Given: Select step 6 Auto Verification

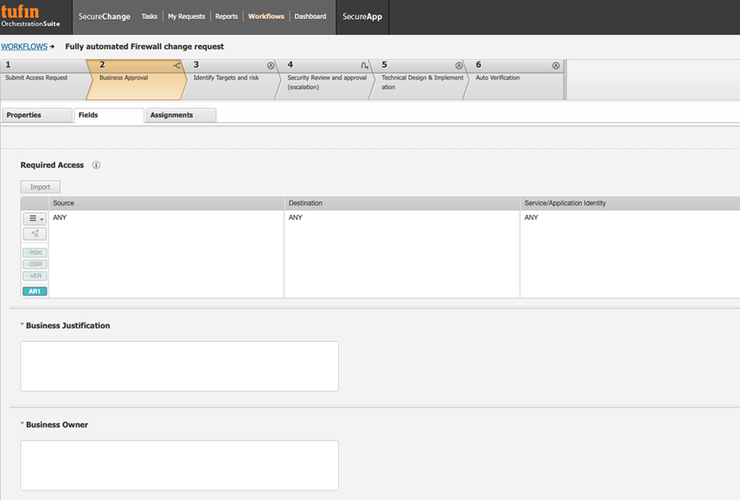Looking at the screenshot, I should 514,79.
